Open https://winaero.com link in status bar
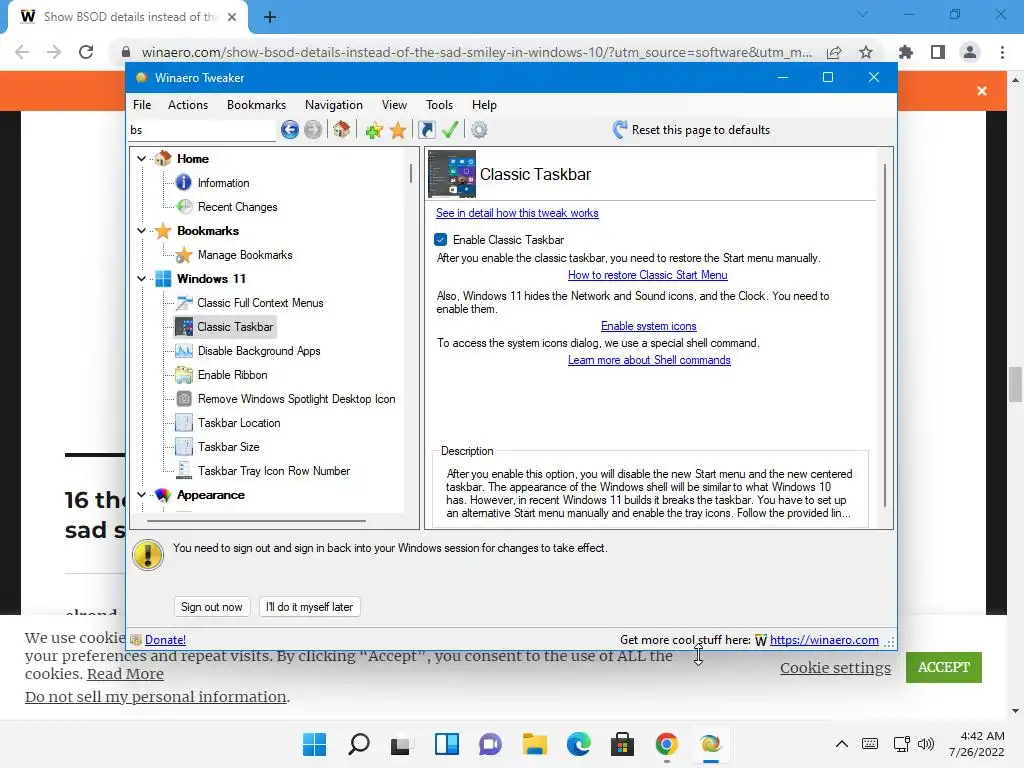The width and height of the screenshot is (1024, 768). [x=824, y=640]
